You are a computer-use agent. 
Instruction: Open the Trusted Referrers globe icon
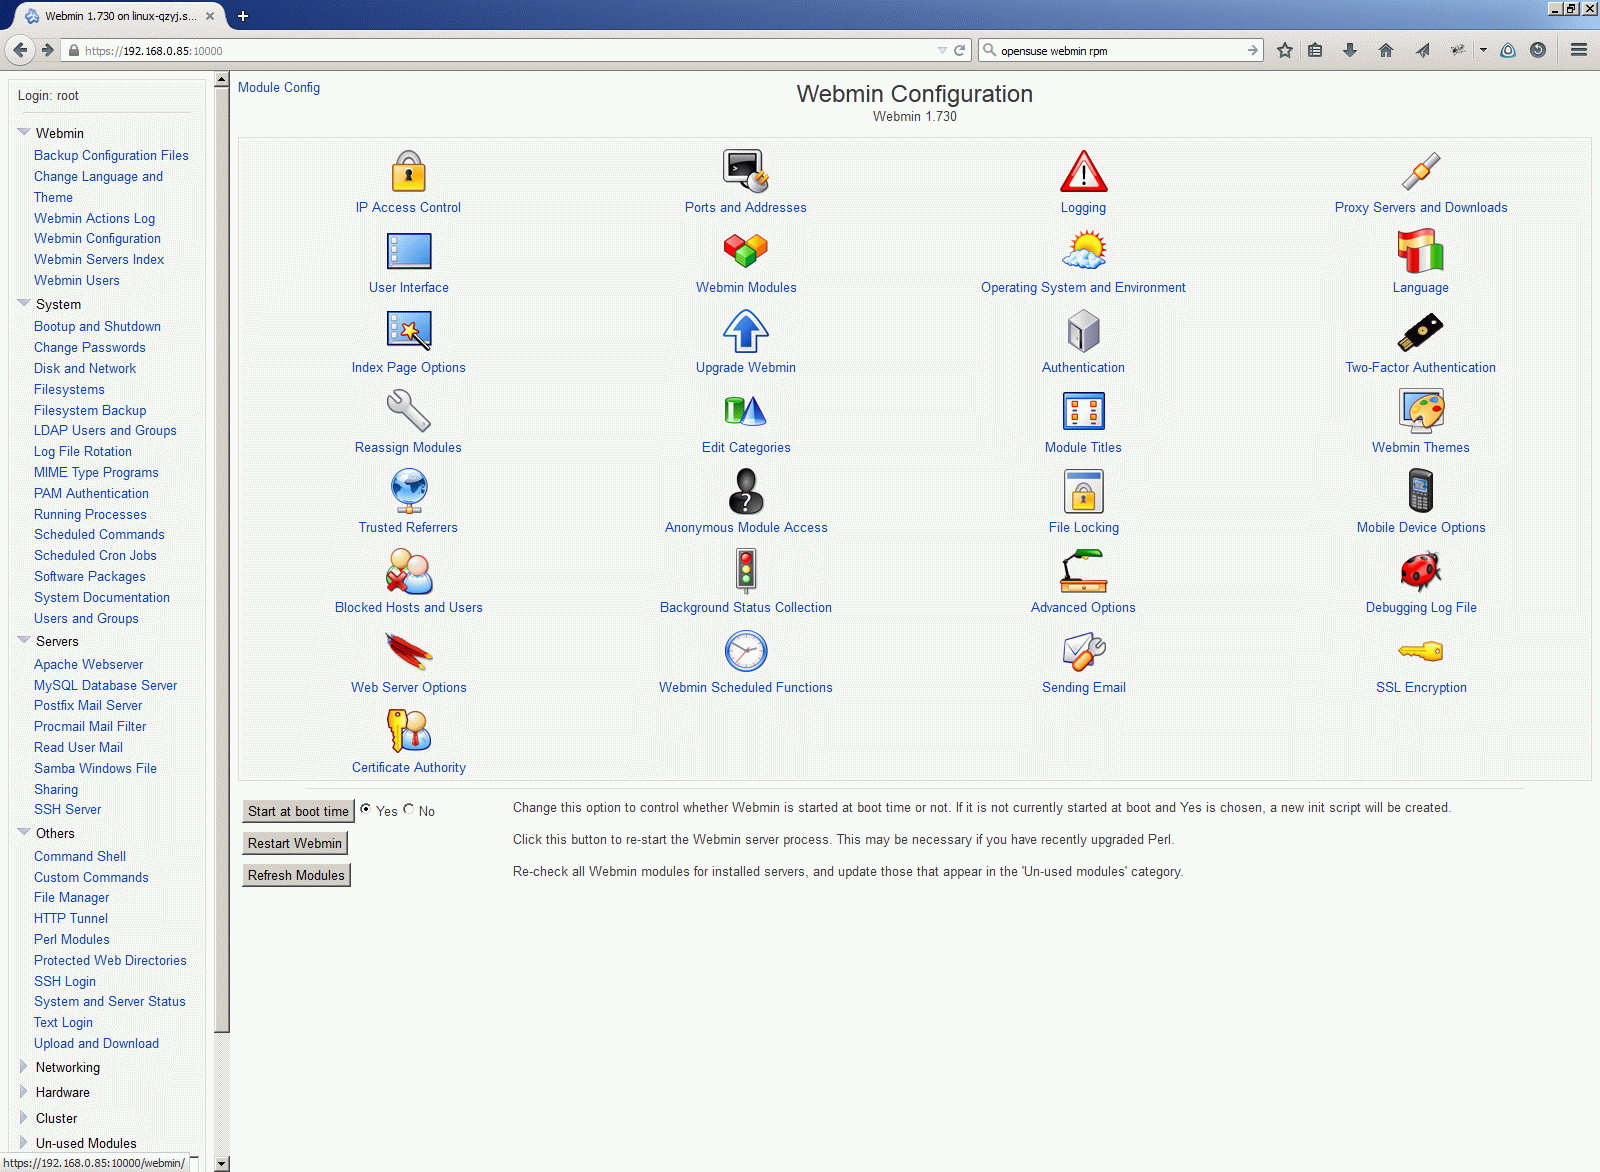tap(408, 491)
